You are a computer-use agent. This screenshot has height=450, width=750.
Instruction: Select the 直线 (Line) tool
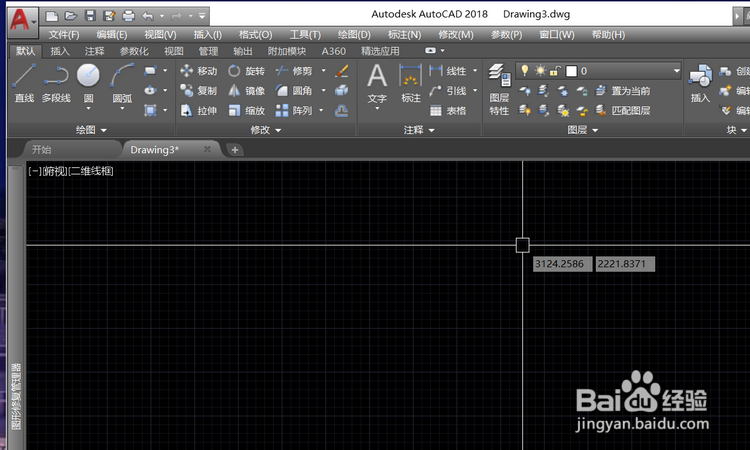[24, 83]
